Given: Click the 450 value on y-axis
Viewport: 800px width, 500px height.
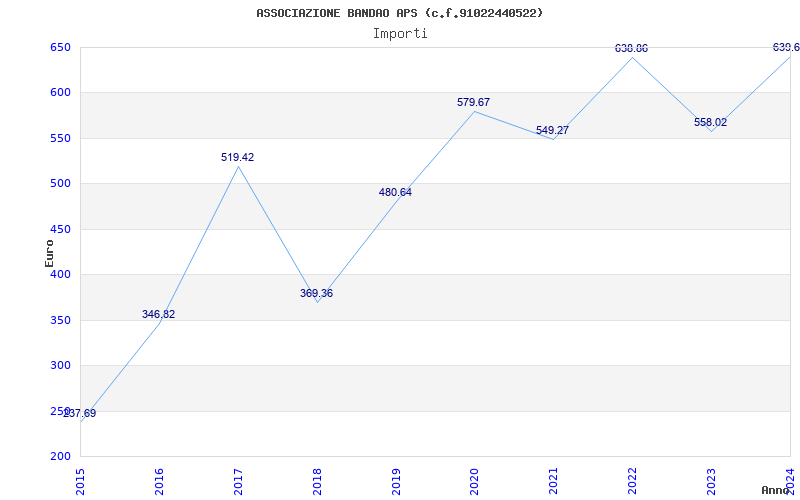Looking at the screenshot, I should click(60, 229).
